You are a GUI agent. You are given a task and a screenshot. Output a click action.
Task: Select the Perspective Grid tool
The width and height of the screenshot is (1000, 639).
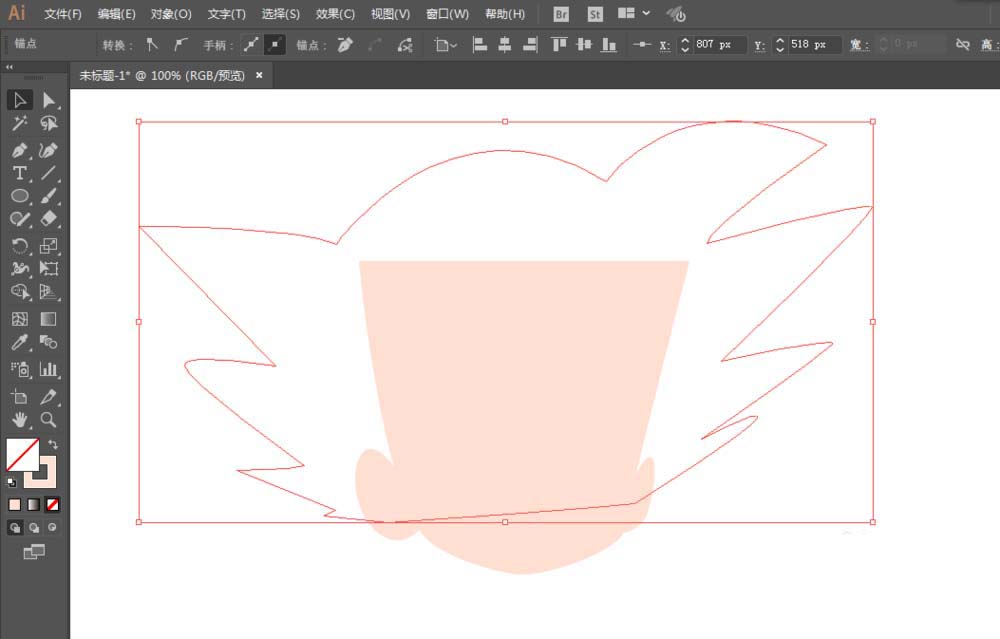click(x=48, y=291)
